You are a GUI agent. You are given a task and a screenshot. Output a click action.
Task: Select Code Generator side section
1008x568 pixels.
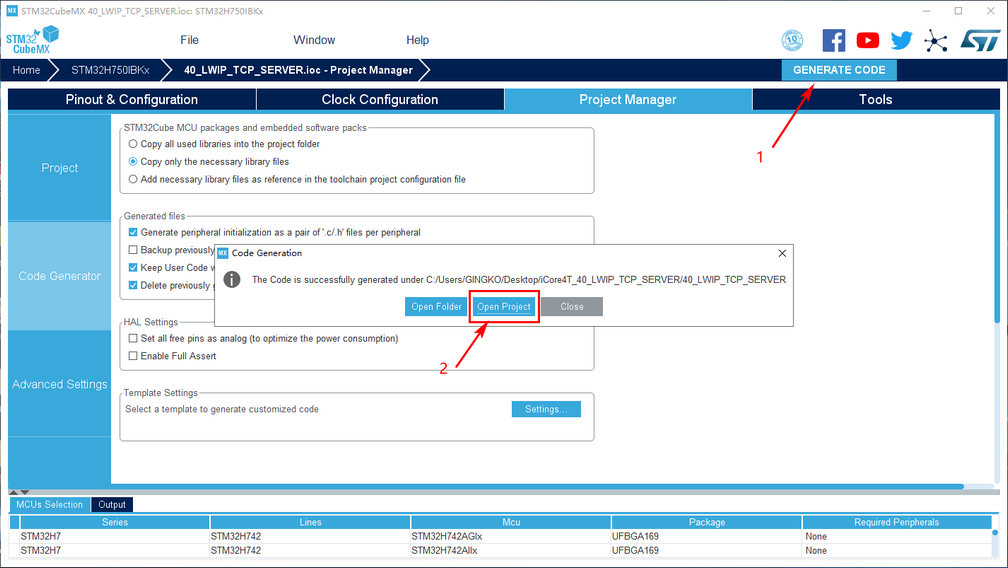(x=60, y=276)
